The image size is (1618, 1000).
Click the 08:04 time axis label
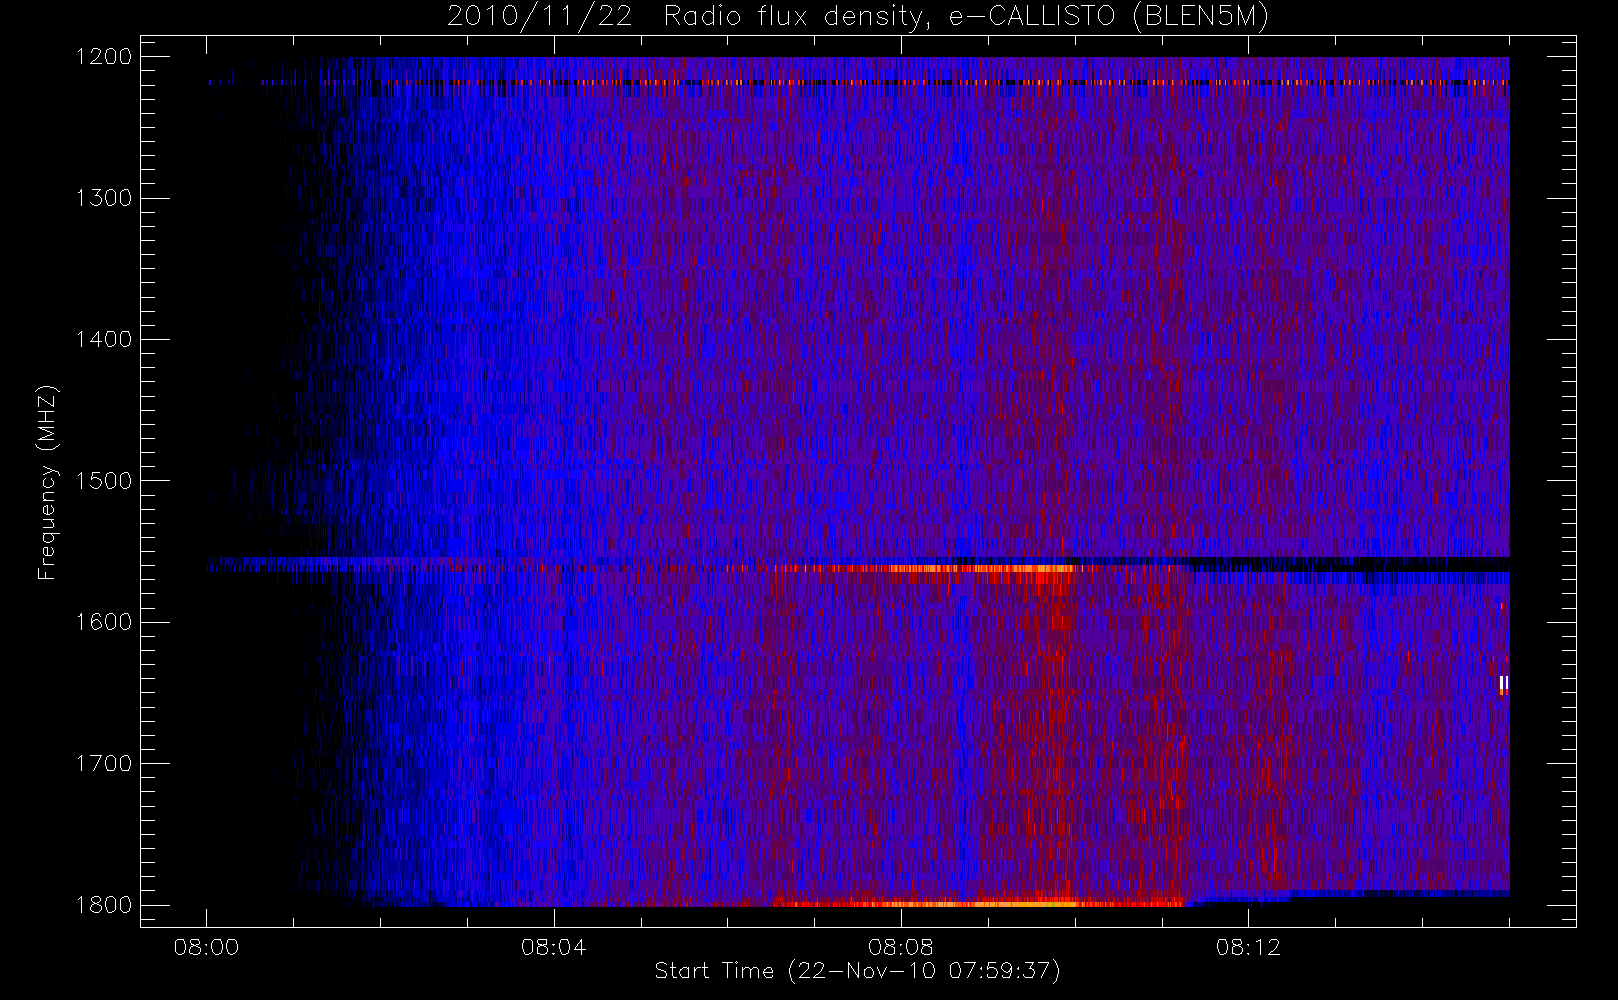coord(553,947)
